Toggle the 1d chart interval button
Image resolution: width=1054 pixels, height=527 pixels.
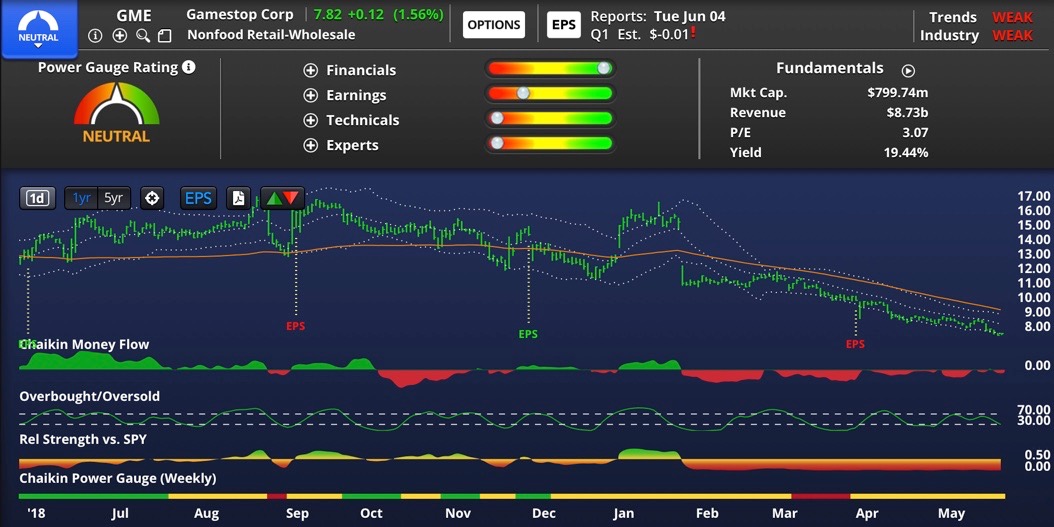click(37, 198)
